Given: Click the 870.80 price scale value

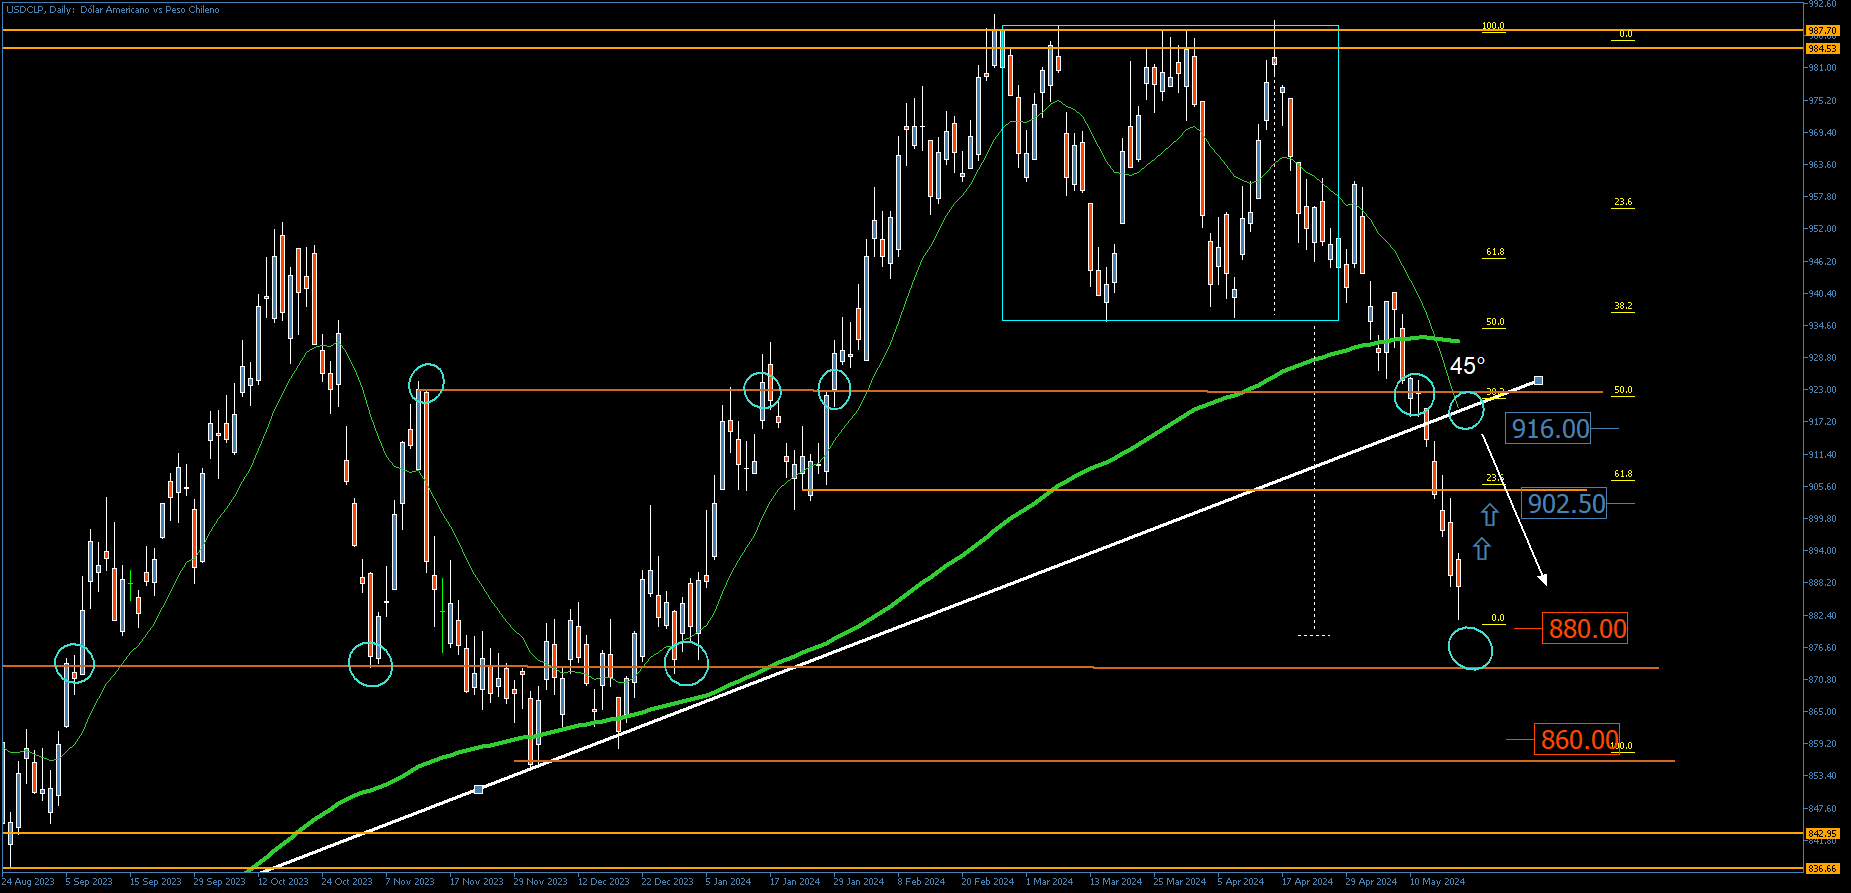Looking at the screenshot, I should [1823, 680].
